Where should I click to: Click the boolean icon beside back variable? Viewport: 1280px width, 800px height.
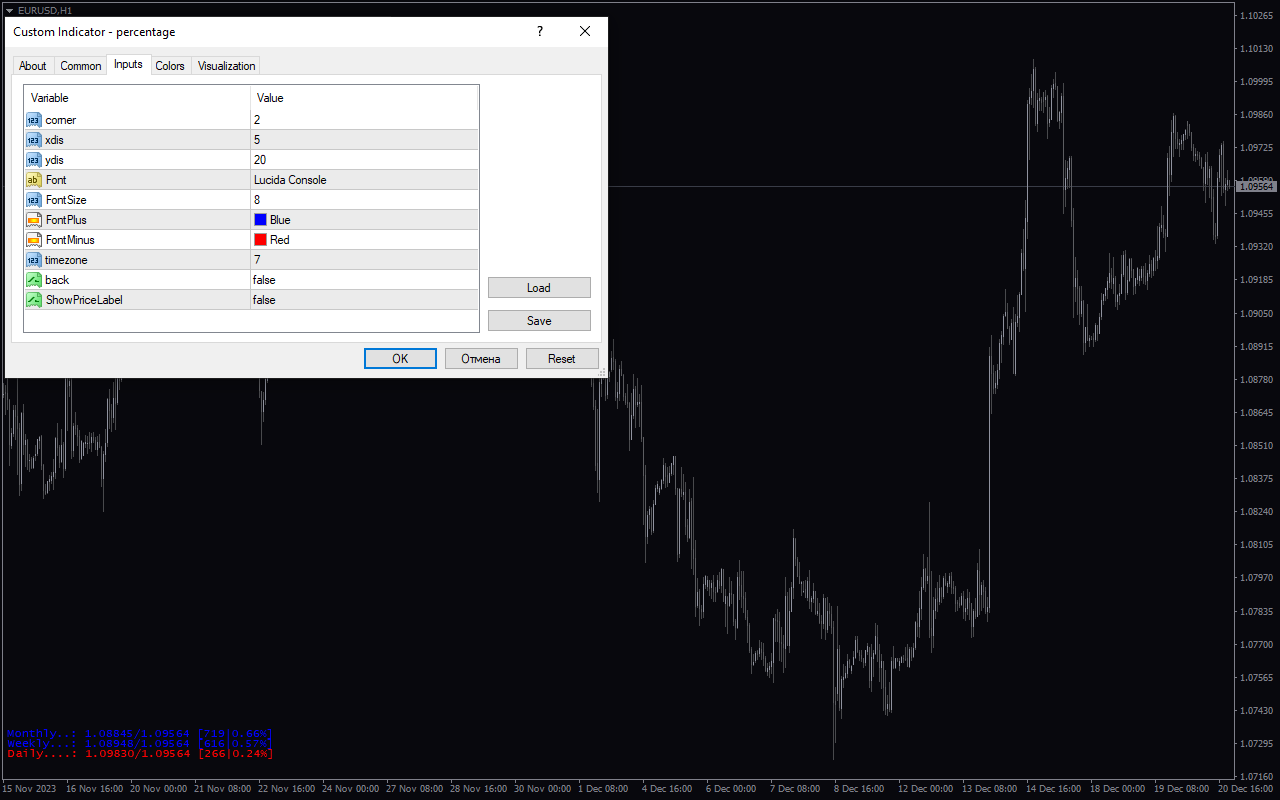click(34, 280)
